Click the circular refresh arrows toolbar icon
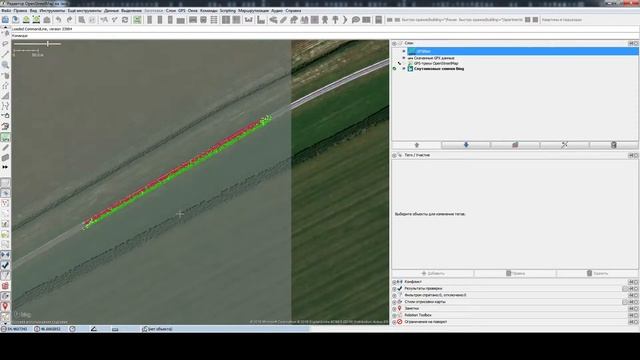 125,20
